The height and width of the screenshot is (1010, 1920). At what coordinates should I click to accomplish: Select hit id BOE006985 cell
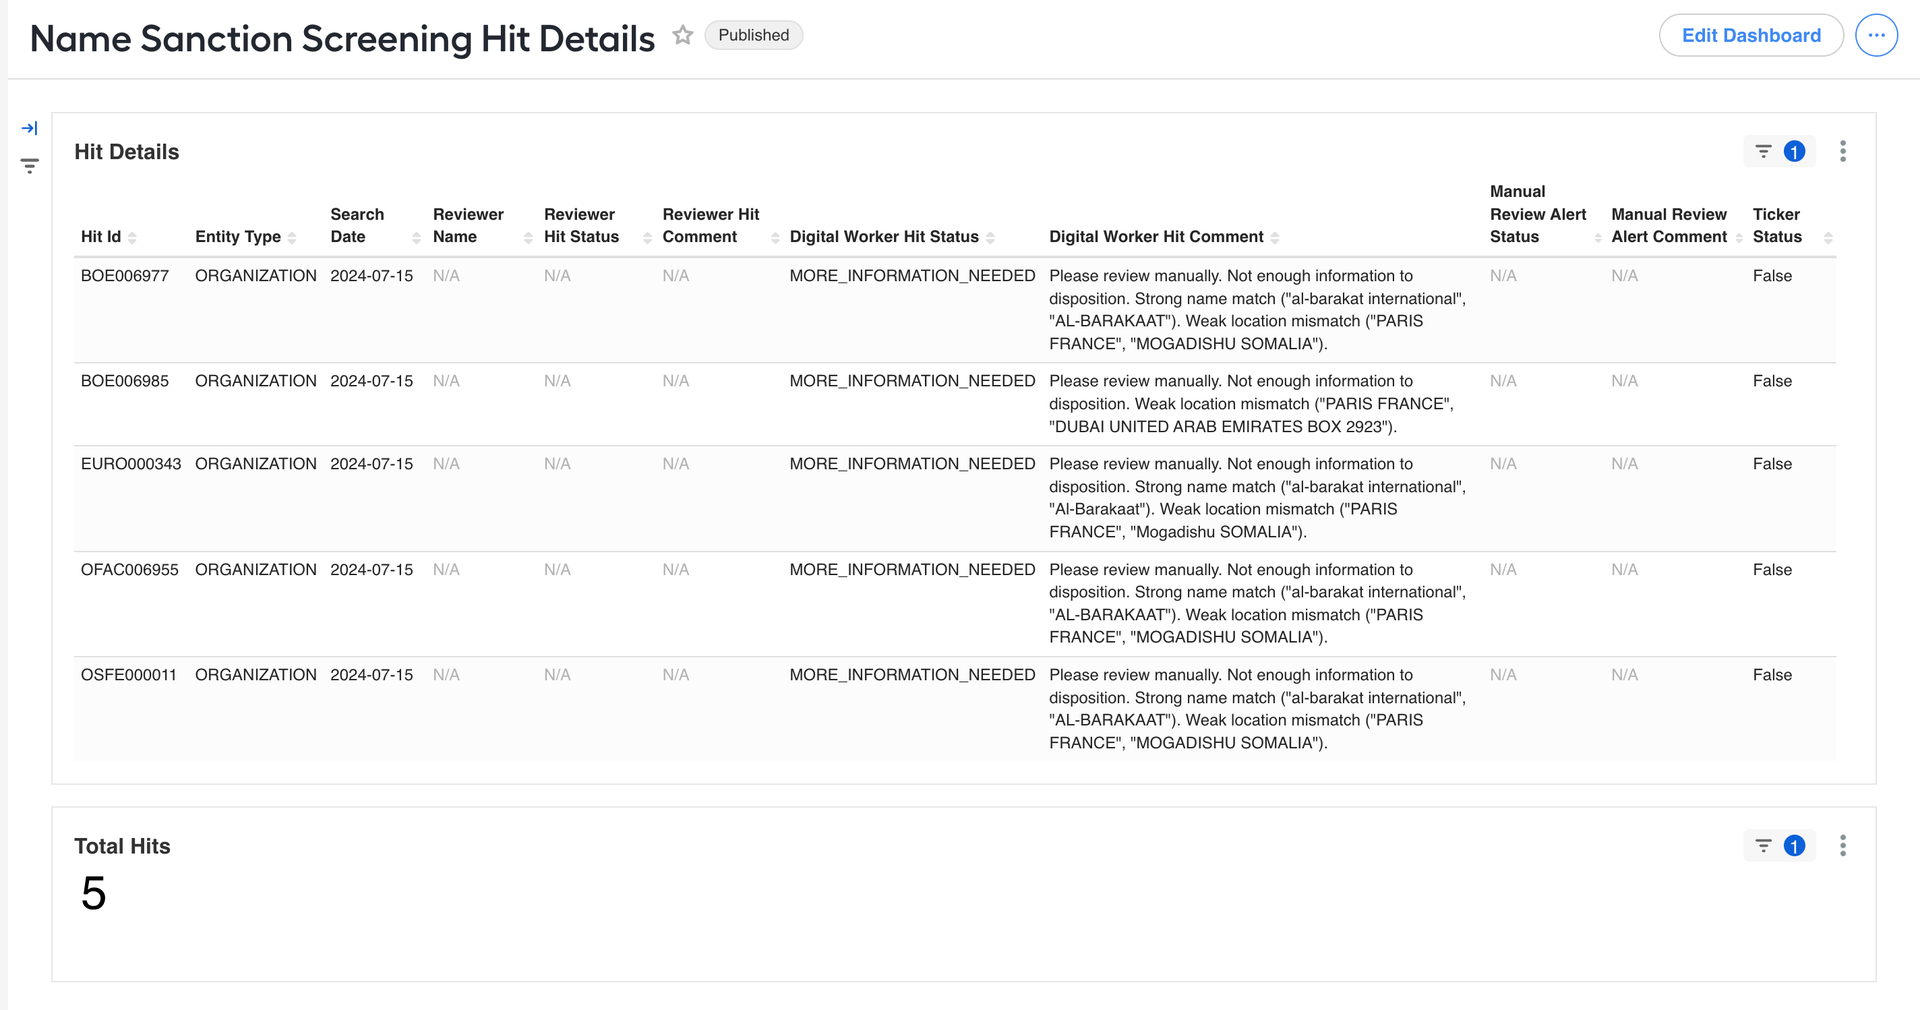point(125,381)
